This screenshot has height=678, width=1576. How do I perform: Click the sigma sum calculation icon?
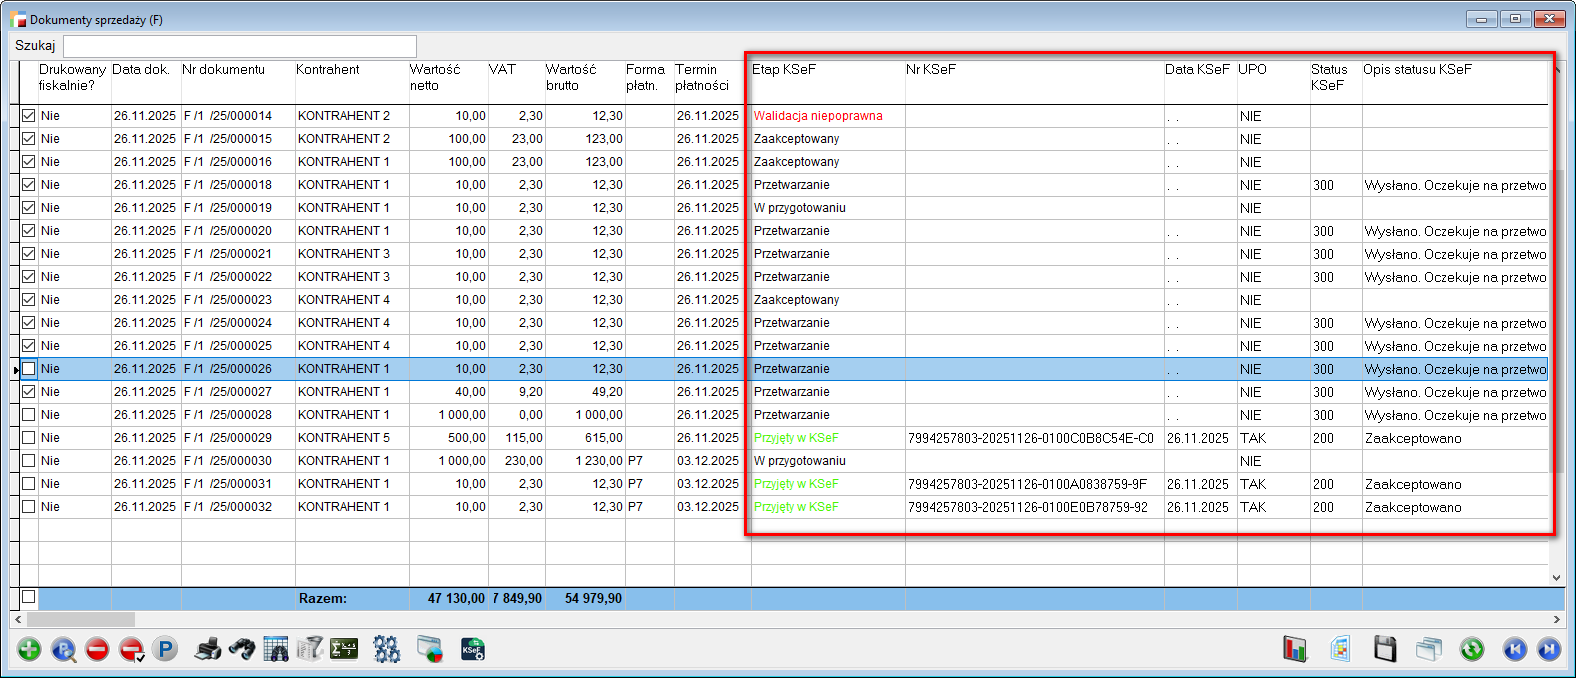point(344,650)
